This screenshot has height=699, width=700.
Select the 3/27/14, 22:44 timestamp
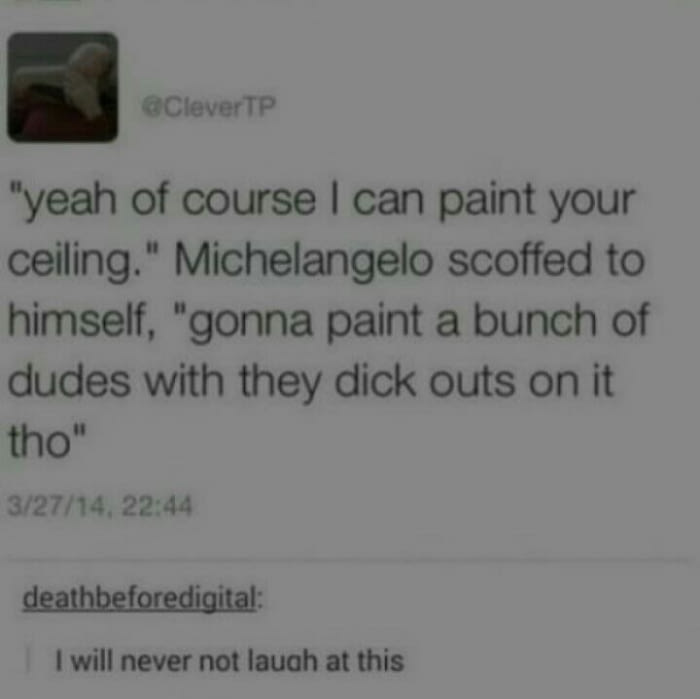tap(100, 506)
